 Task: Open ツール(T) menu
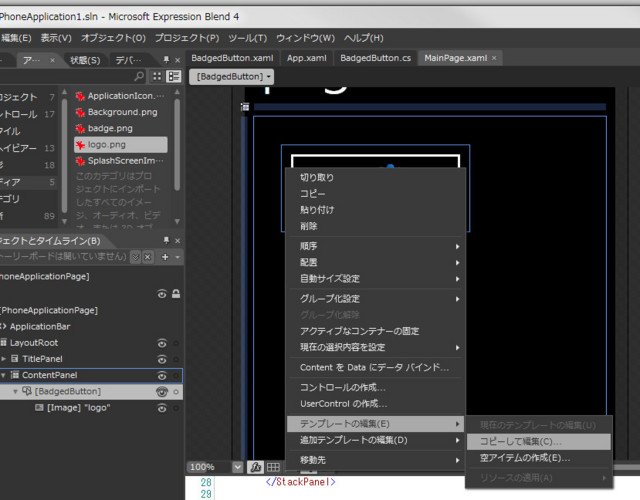(x=248, y=38)
